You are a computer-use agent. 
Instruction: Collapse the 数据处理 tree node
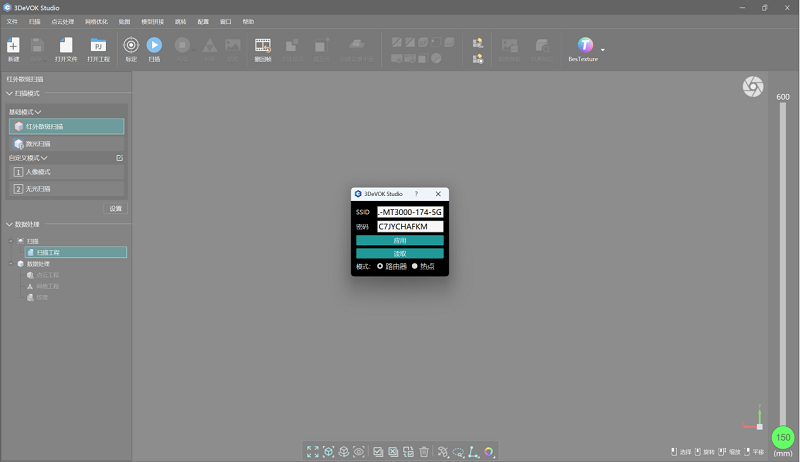coord(11,264)
